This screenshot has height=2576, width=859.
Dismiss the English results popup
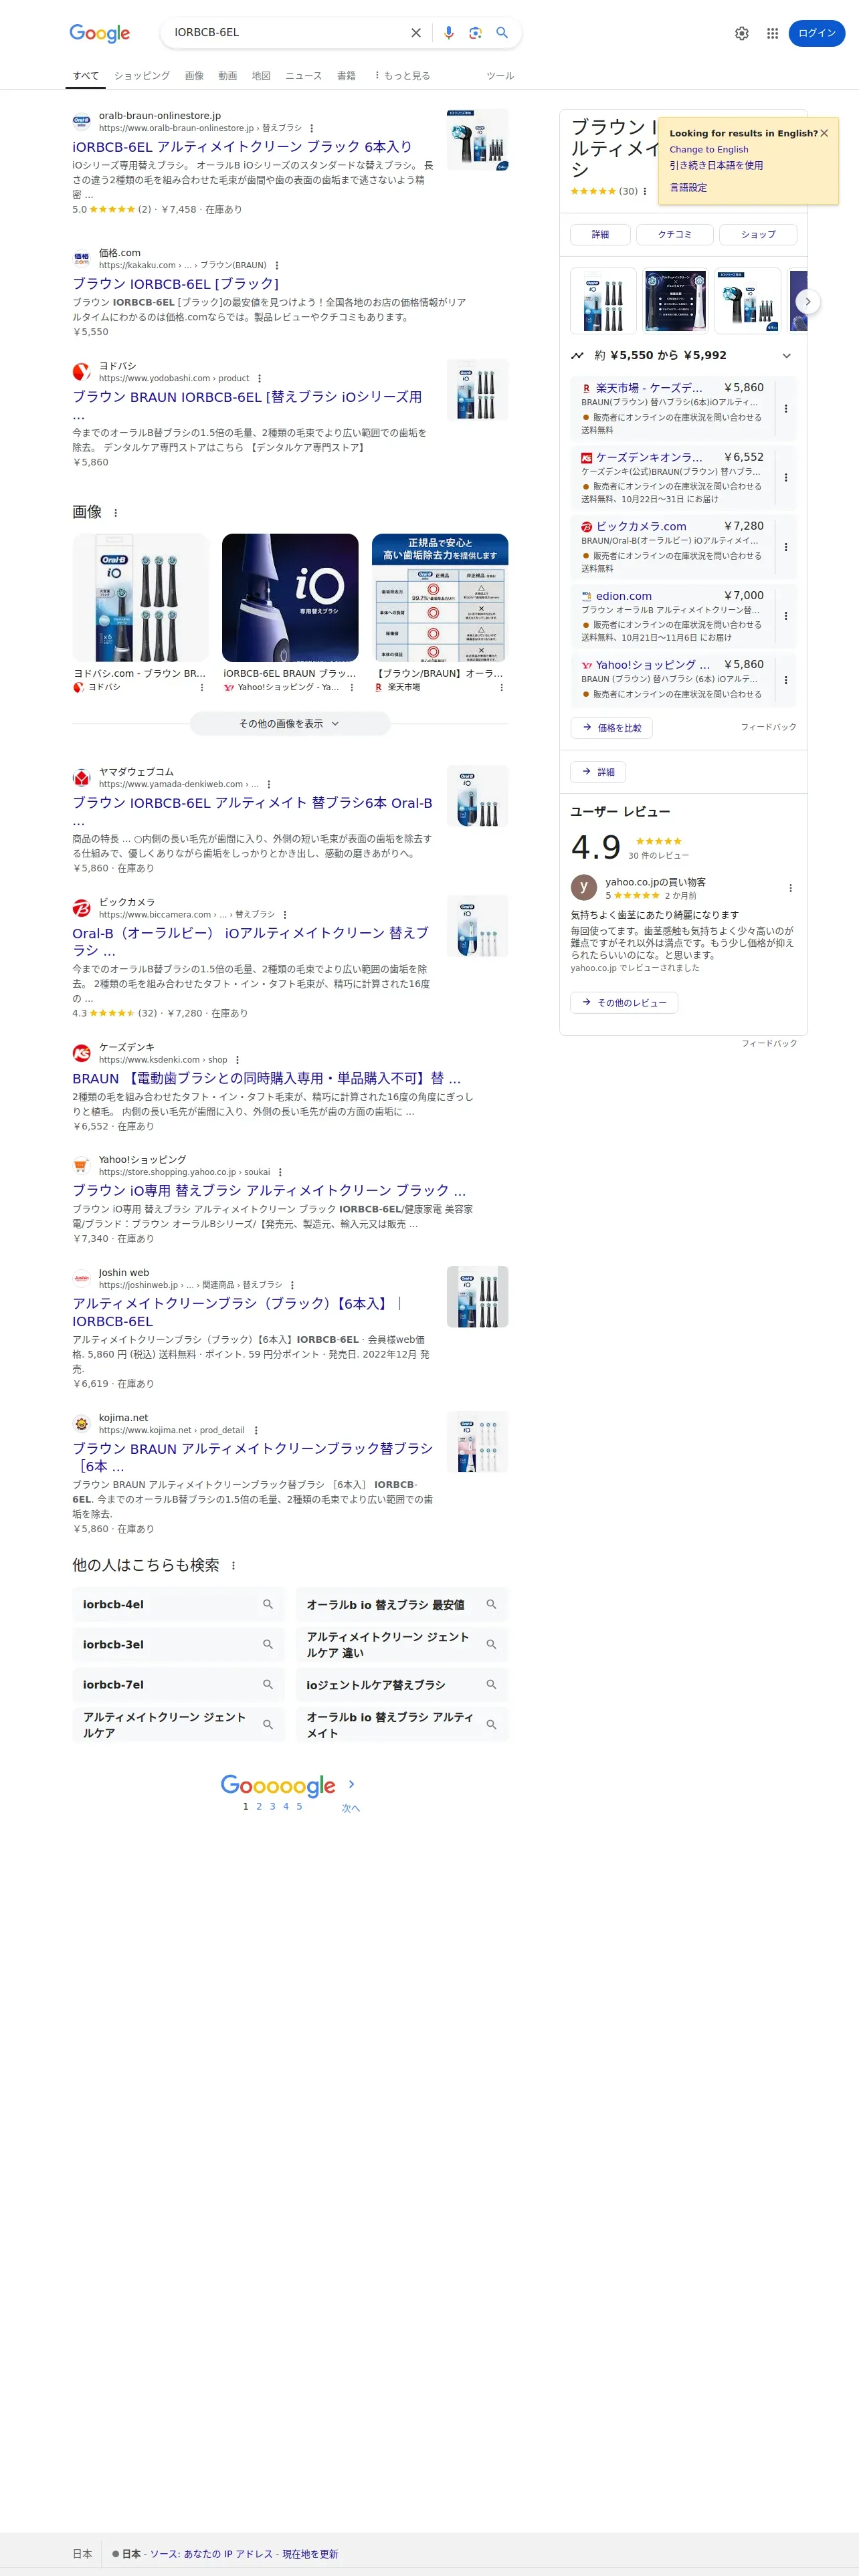[824, 133]
